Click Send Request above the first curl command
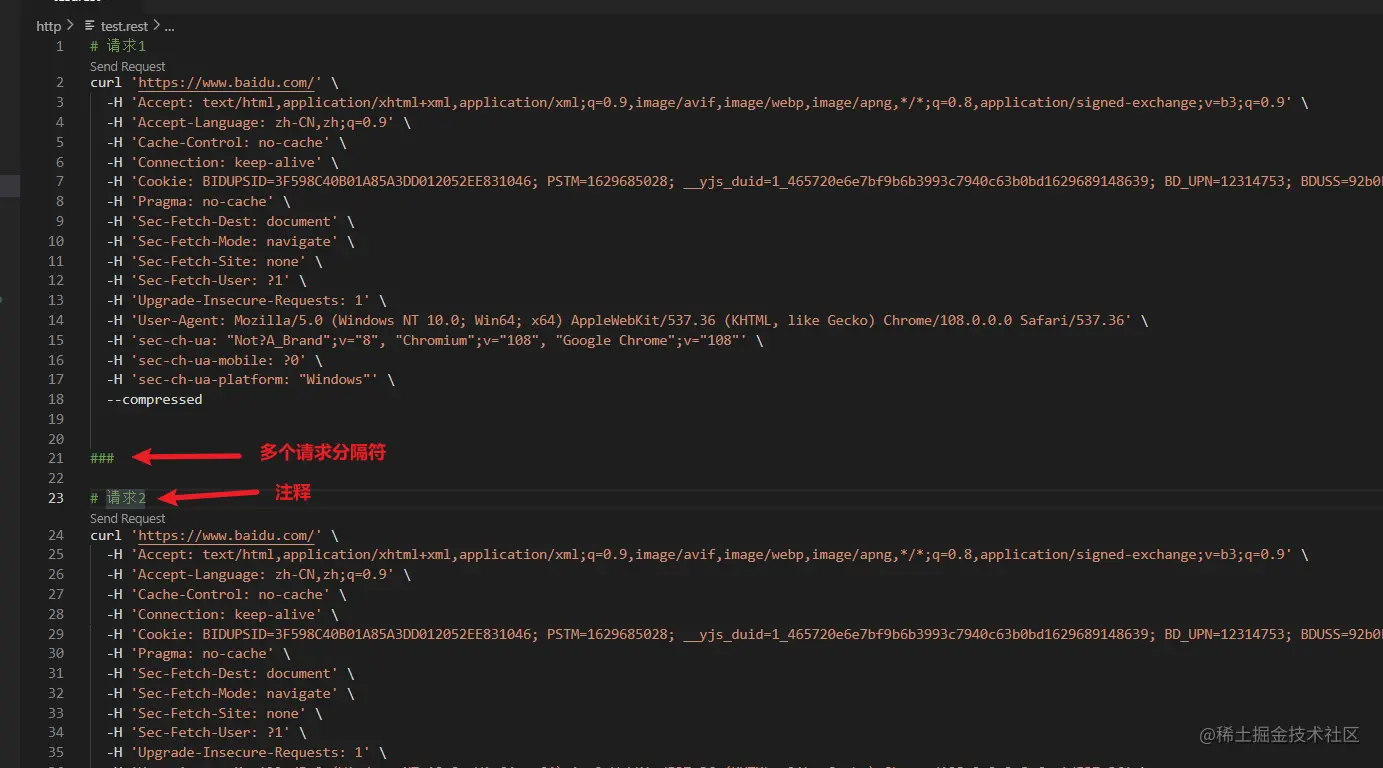Viewport: 1383px width, 768px height. 127,66
